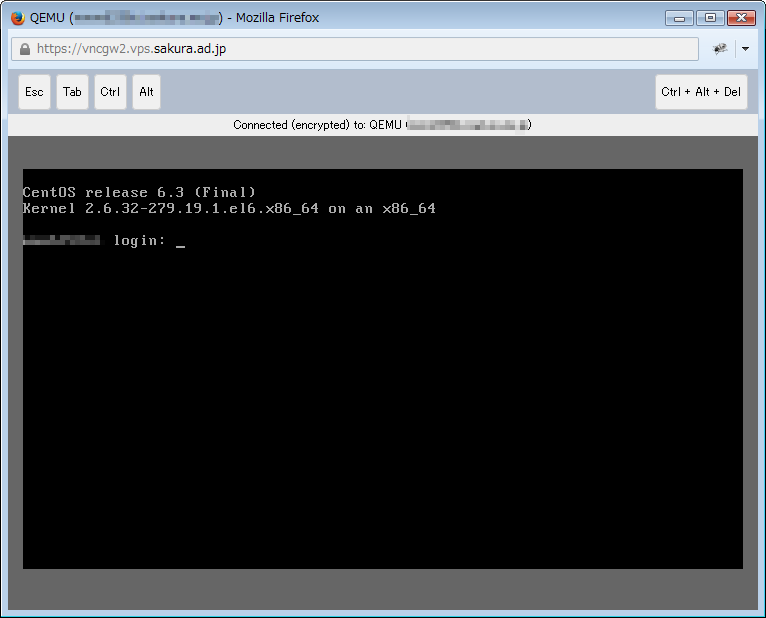Click the 'CentOS release 6.3 (Final)' line
Image resolution: width=766 pixels, height=618 pixels.
[x=139, y=192]
